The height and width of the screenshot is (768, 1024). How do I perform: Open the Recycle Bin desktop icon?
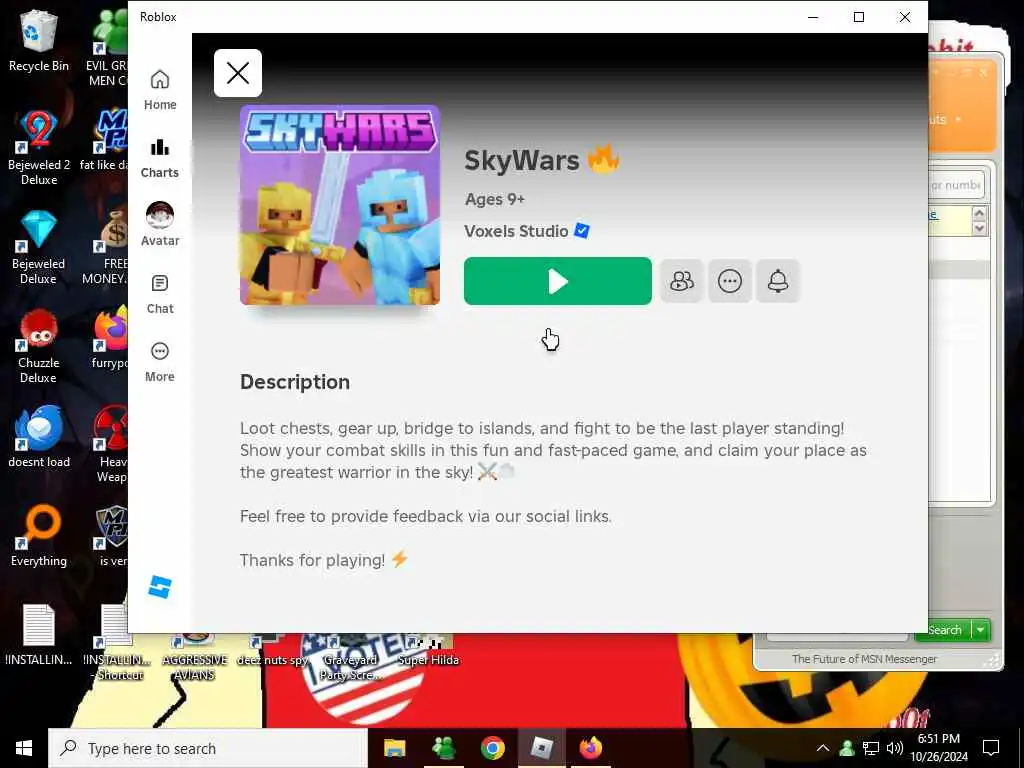tap(39, 40)
